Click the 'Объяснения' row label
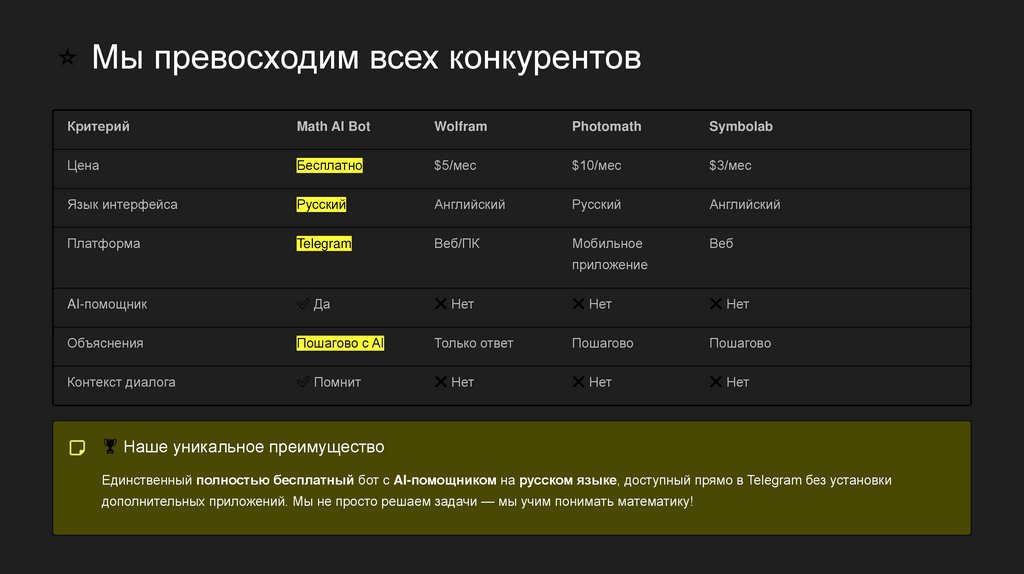The height and width of the screenshot is (574, 1024). 105,343
